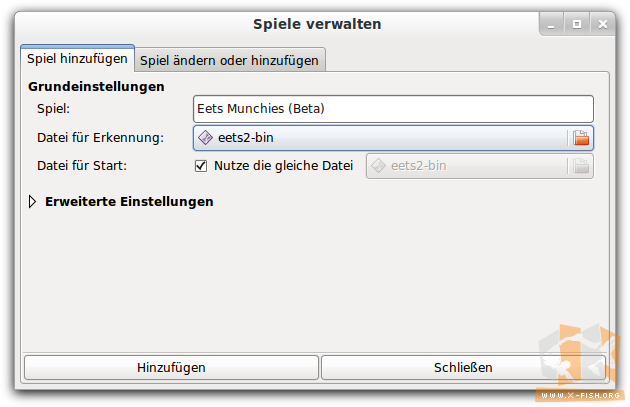Minimize the Spiele verwalten window

pos(553,23)
